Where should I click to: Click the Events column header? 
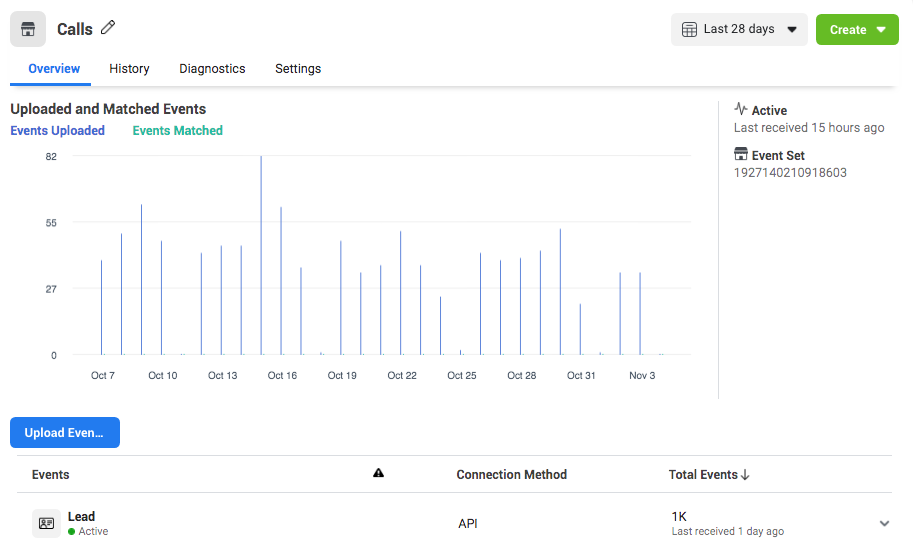point(51,475)
